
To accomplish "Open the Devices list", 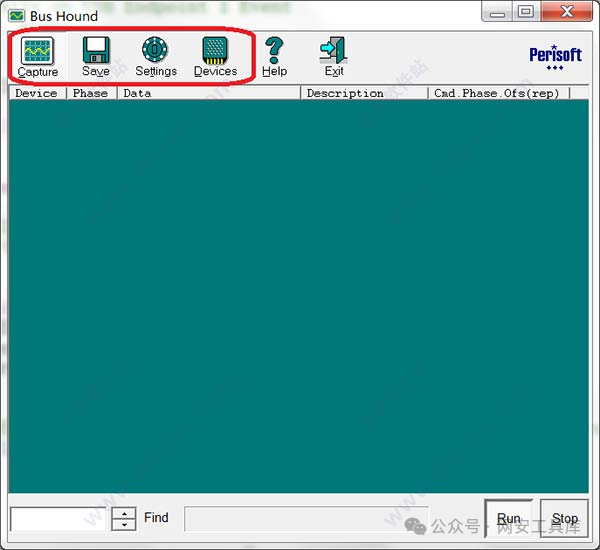I will click(215, 56).
